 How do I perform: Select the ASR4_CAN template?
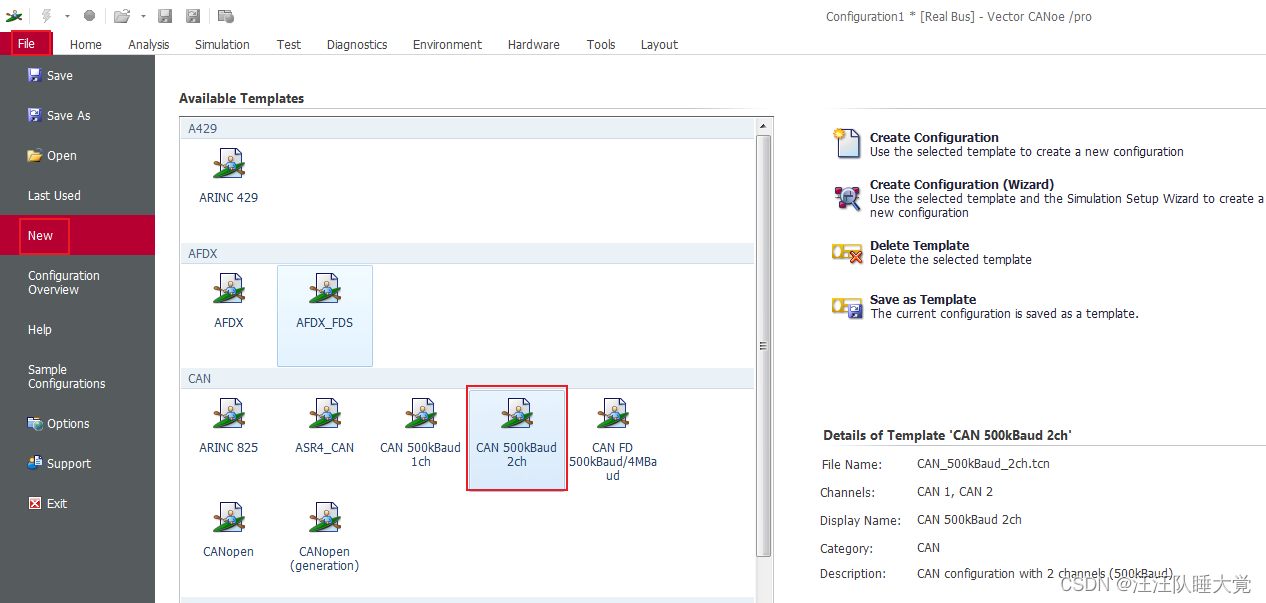click(x=325, y=427)
